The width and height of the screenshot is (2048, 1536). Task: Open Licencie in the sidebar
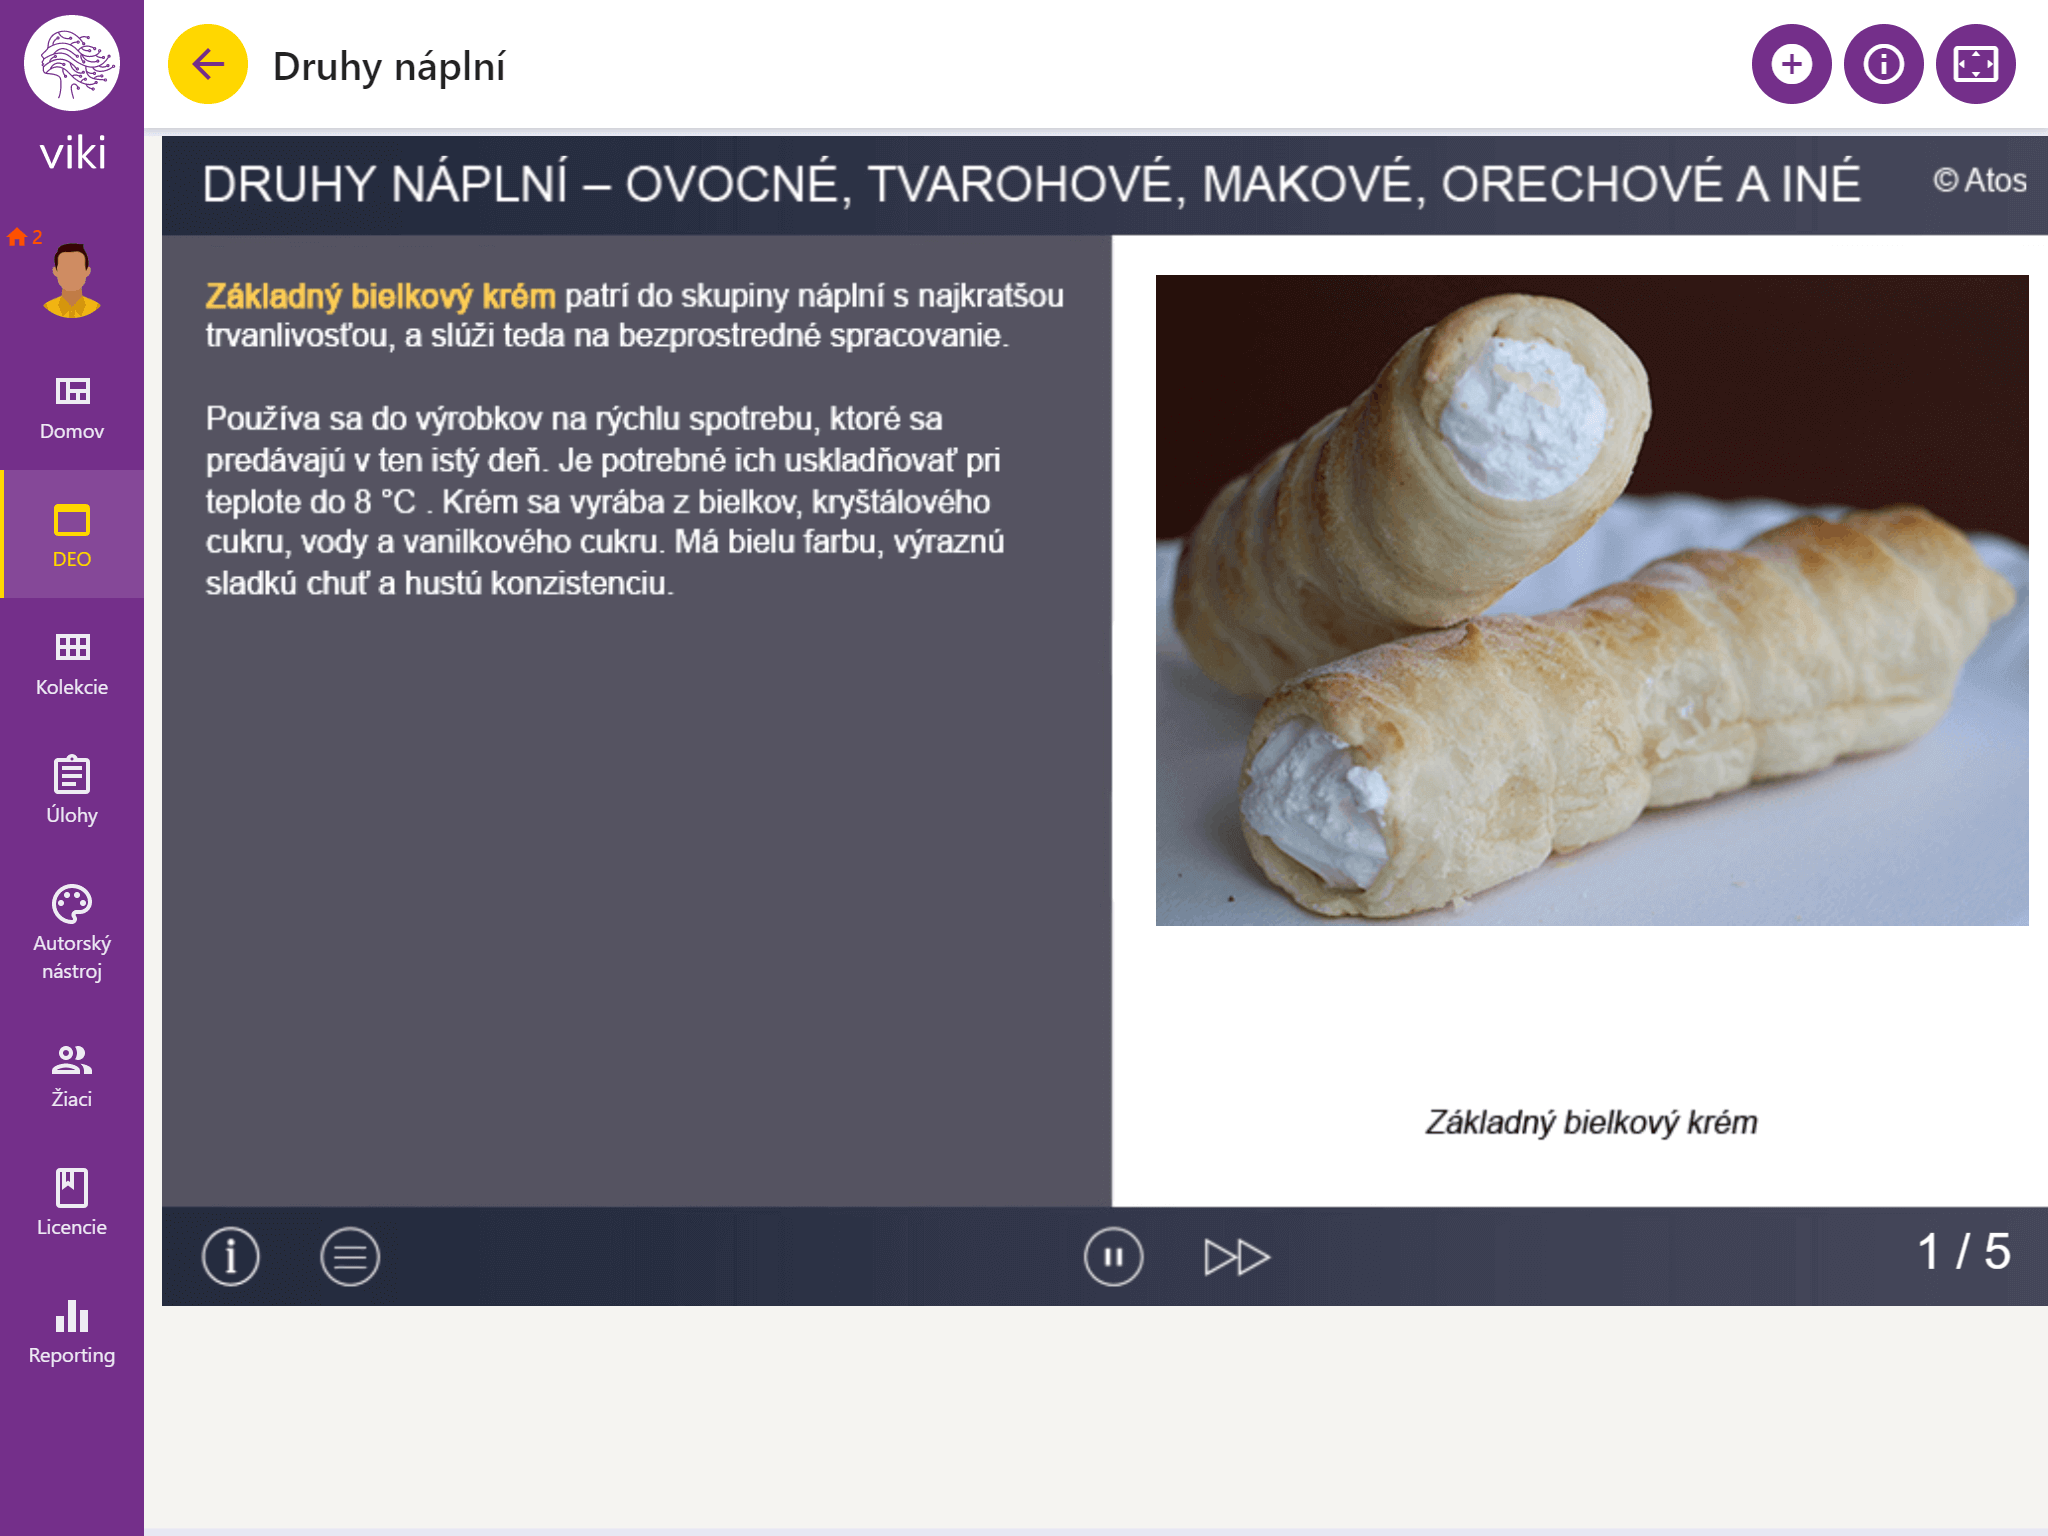72,1203
